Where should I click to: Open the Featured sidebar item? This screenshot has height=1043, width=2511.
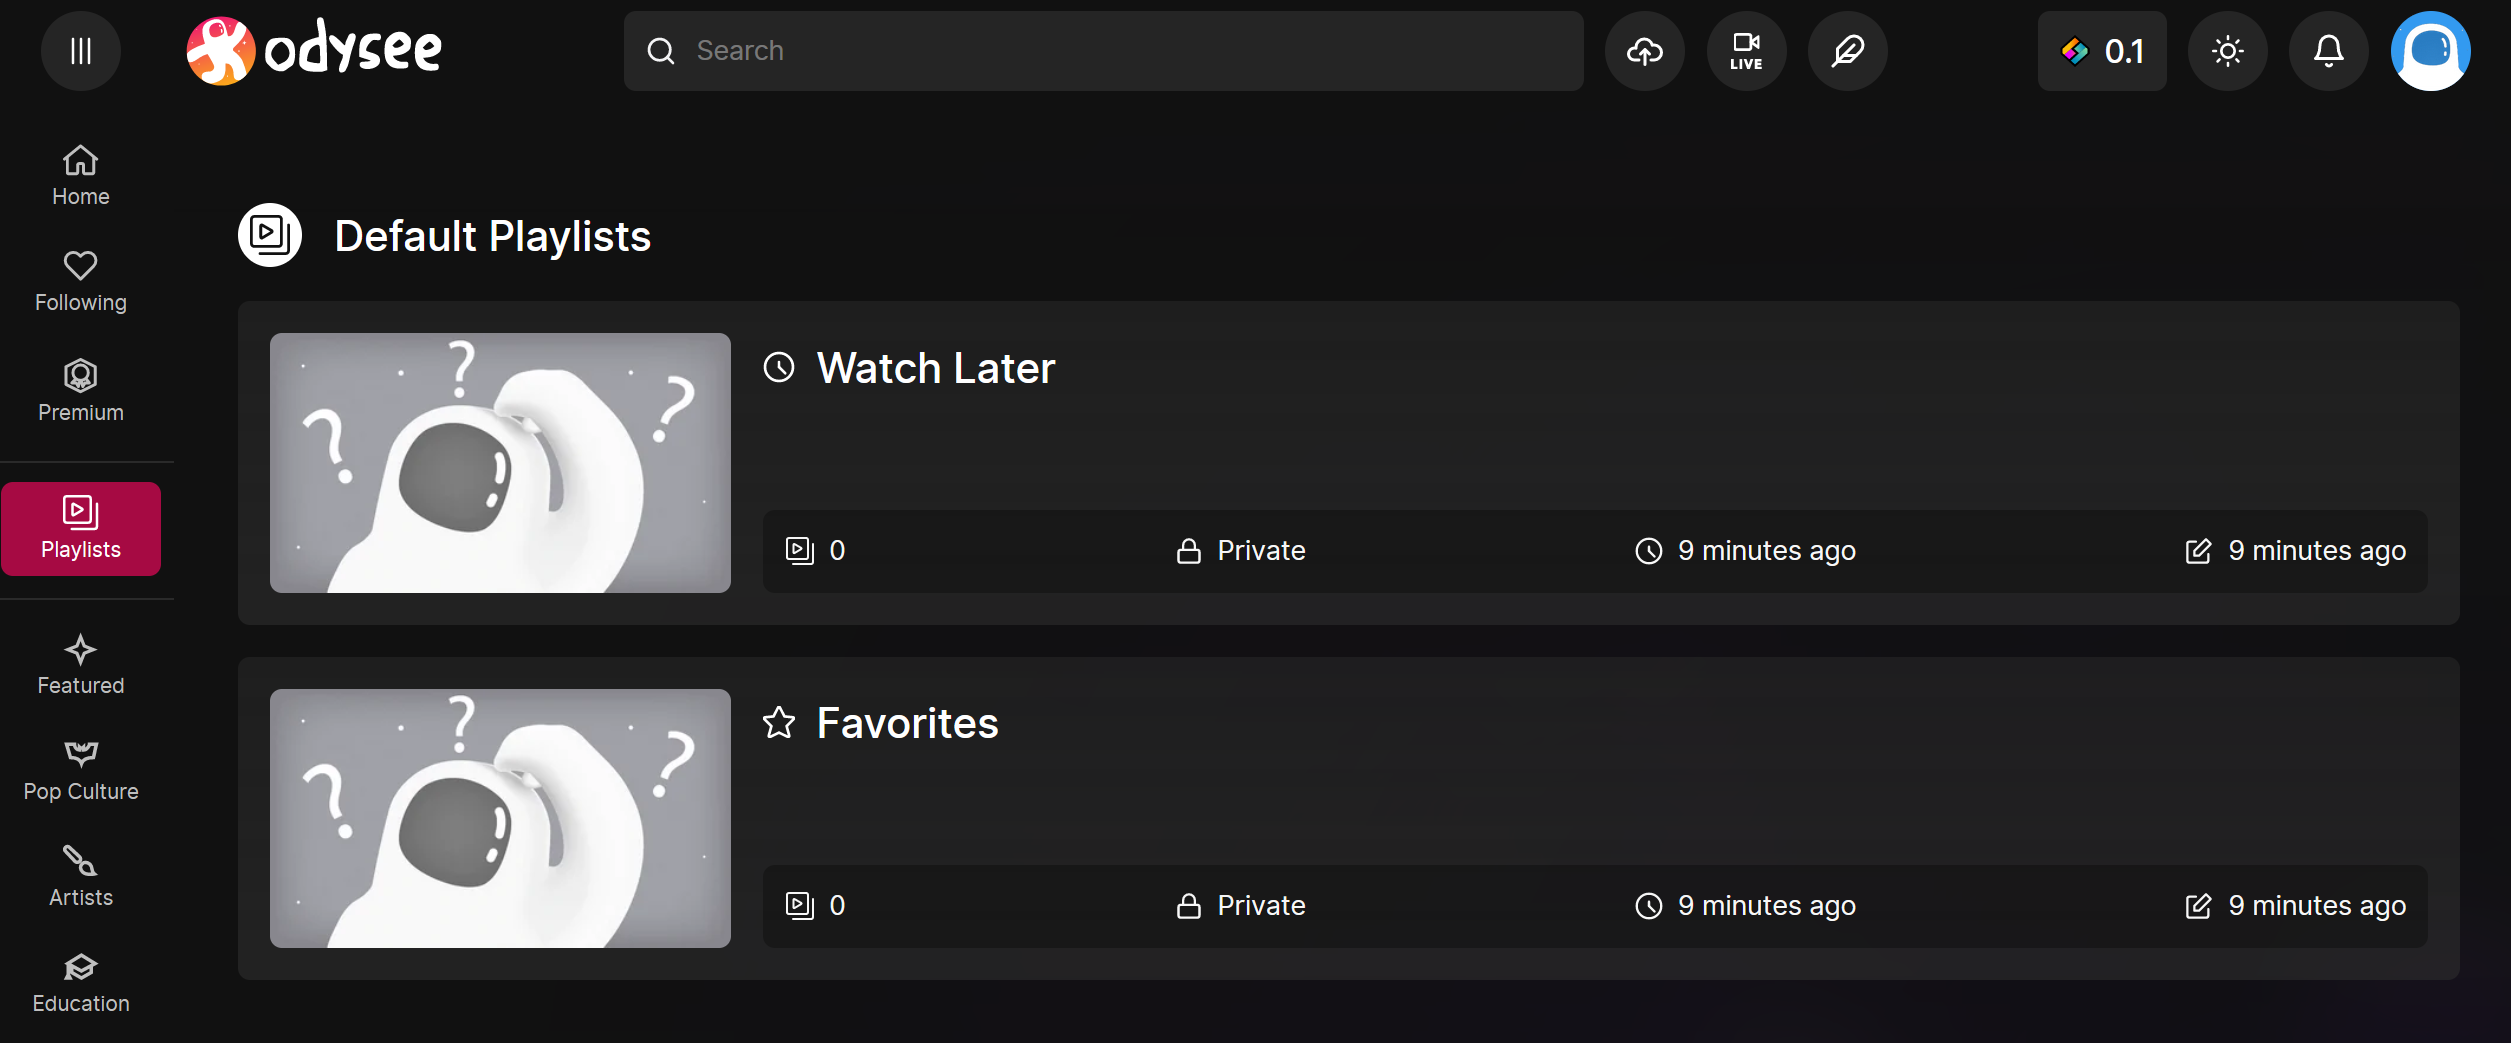point(81,665)
